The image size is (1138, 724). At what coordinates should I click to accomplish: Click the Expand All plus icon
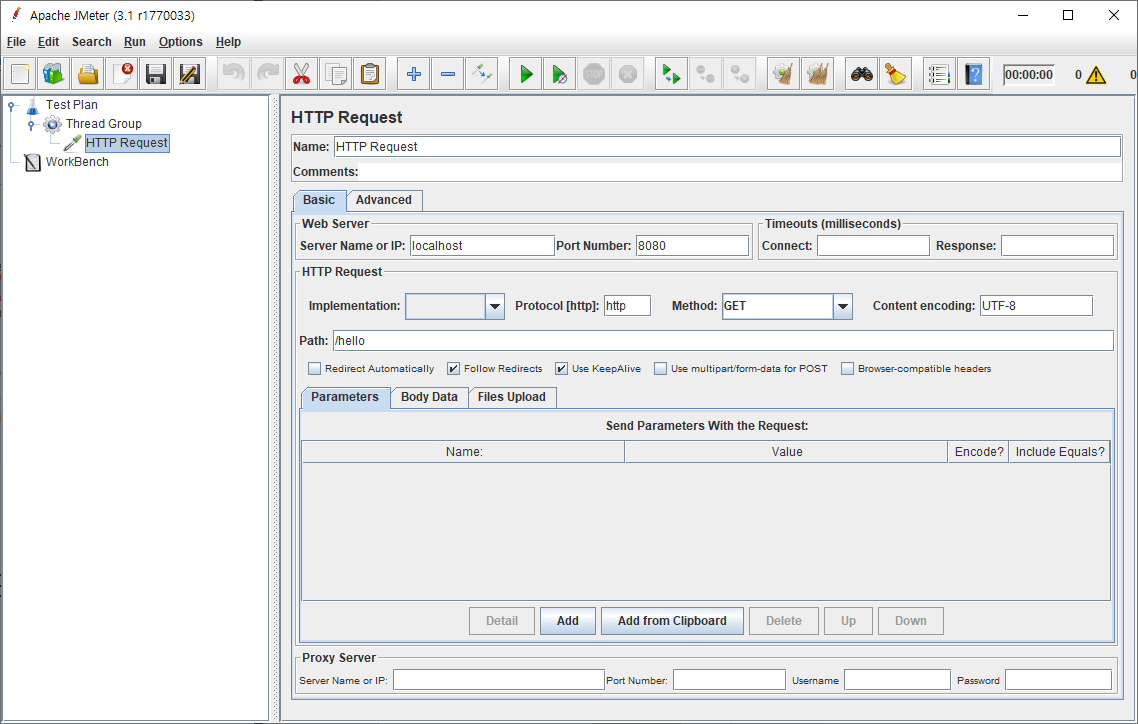coord(414,74)
